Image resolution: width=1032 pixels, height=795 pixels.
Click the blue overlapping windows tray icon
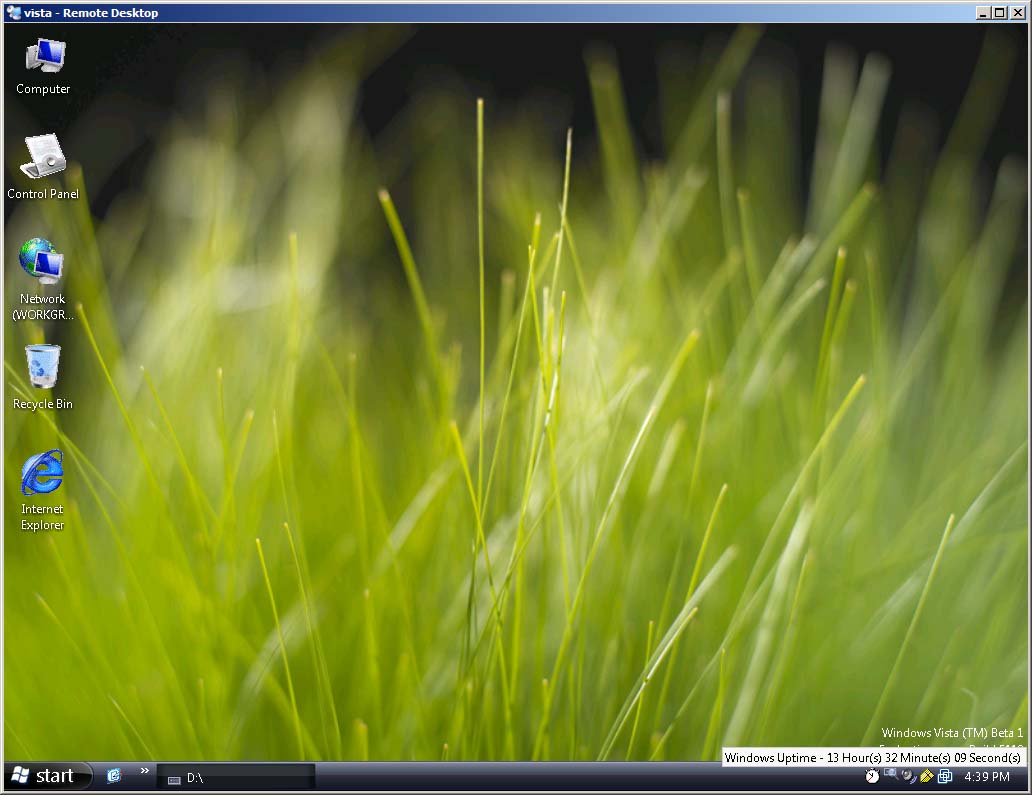(945, 777)
